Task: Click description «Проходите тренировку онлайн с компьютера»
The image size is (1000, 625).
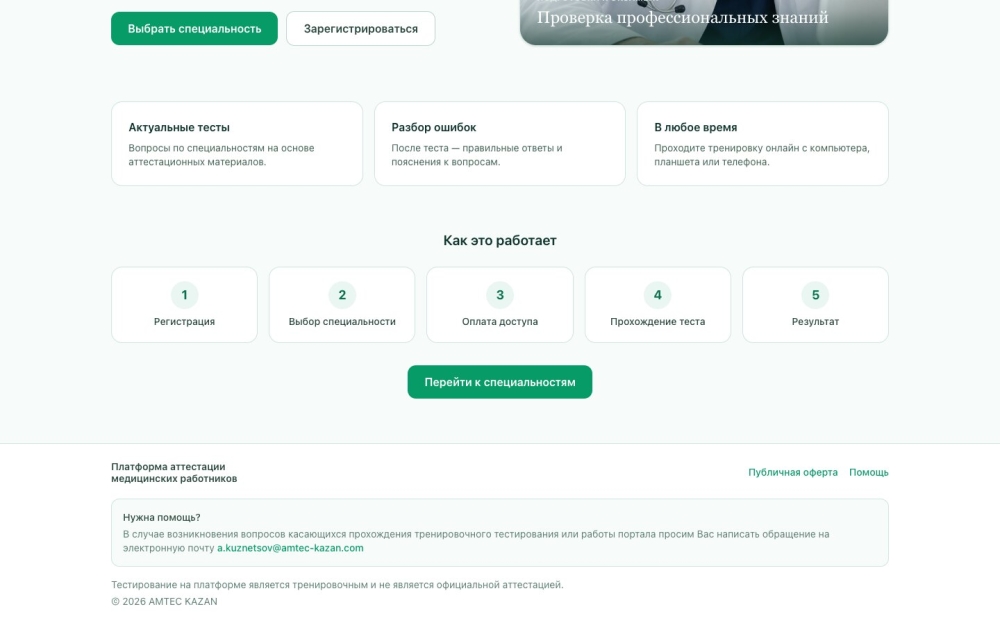Action: click(x=762, y=155)
